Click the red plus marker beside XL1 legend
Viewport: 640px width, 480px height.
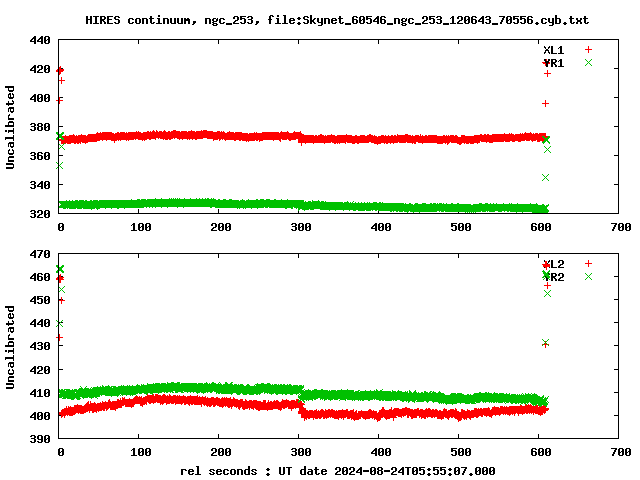[588, 50]
